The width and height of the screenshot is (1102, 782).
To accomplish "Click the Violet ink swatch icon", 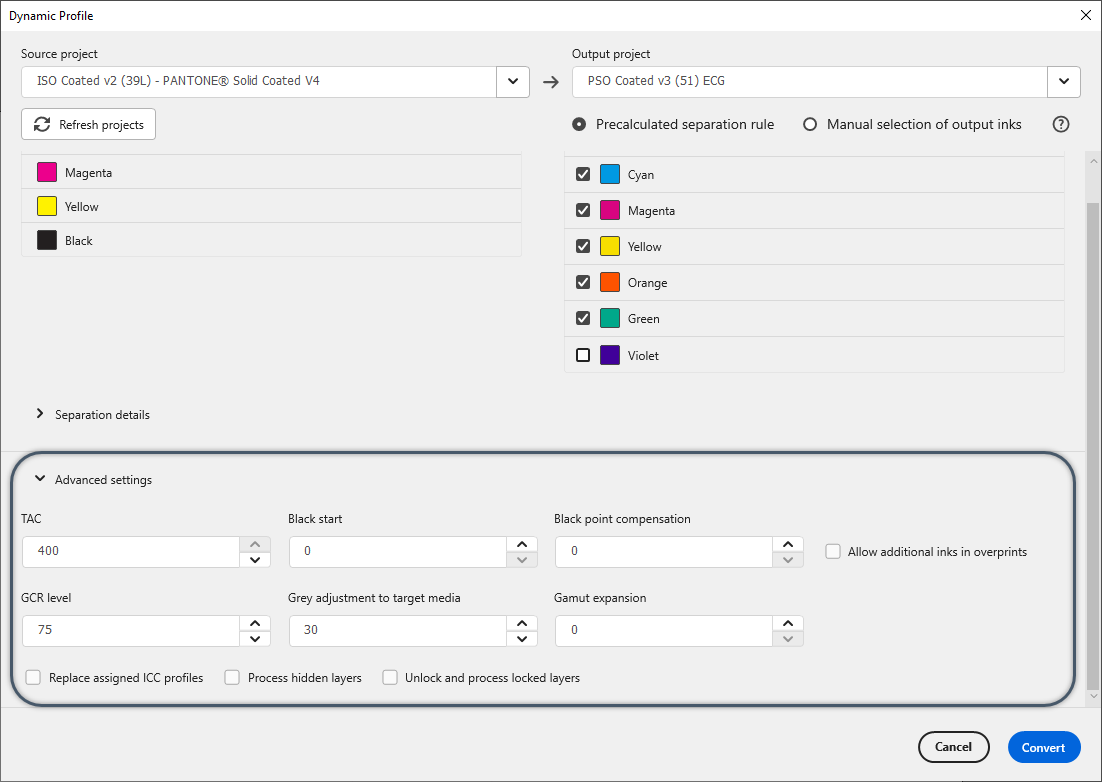I will 610,355.
